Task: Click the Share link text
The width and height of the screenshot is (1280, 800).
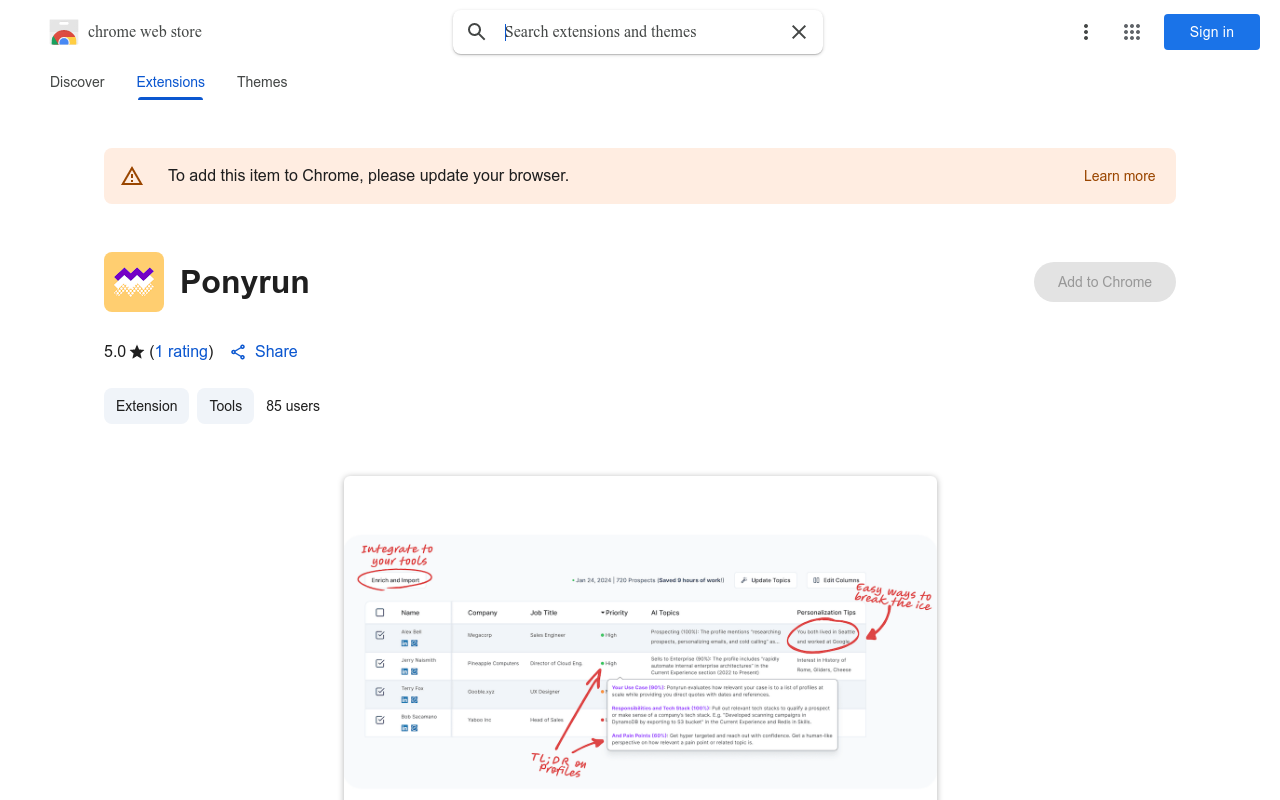Action: (276, 352)
